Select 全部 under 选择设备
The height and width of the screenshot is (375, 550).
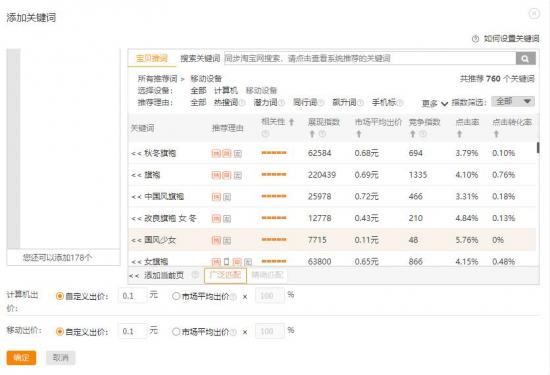point(198,91)
